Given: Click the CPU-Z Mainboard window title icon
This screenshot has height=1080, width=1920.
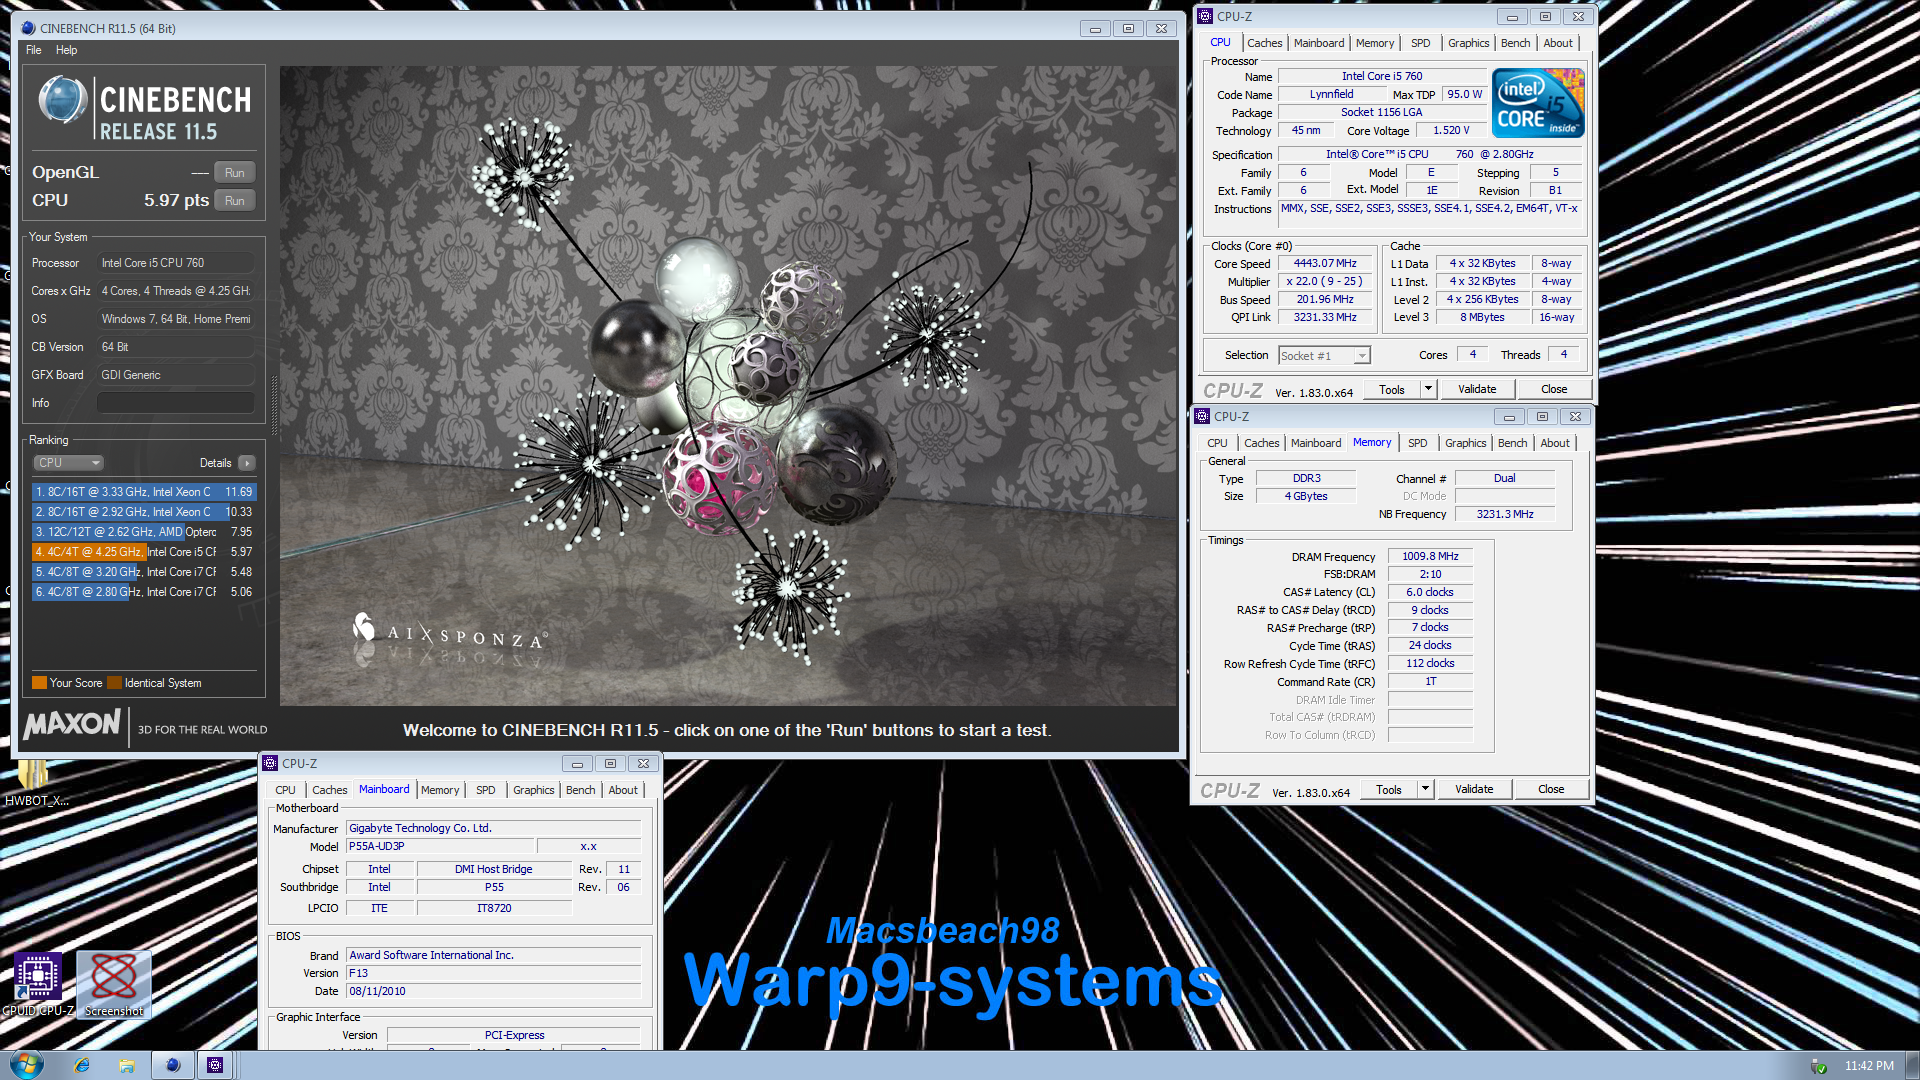Looking at the screenshot, I should (x=270, y=763).
